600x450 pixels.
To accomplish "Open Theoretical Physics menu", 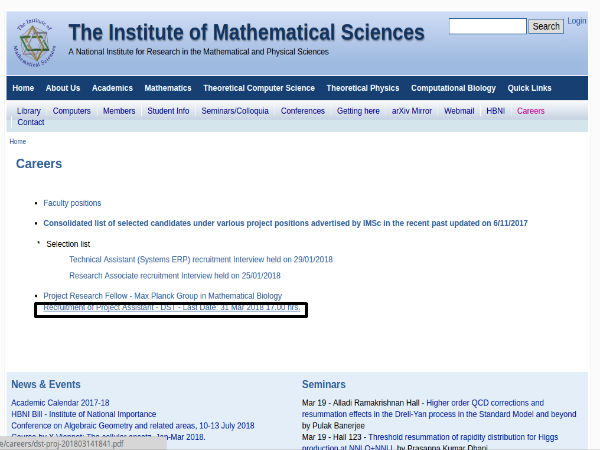I will (363, 88).
